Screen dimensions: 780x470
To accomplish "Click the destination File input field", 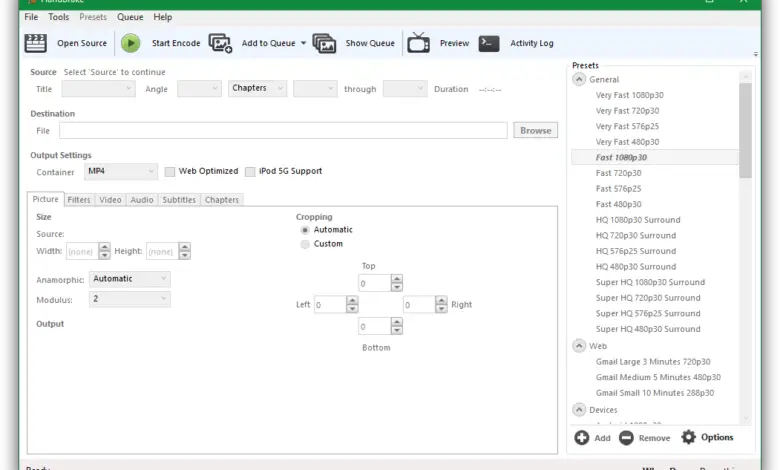I will coord(284,130).
